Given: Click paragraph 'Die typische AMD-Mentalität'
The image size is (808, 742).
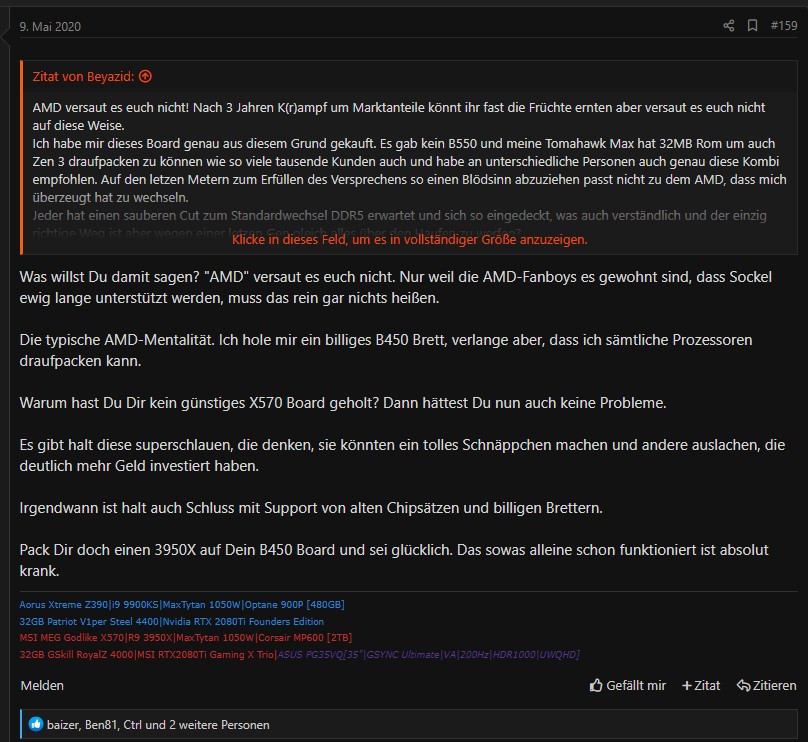Looking at the screenshot, I should tap(385, 350).
